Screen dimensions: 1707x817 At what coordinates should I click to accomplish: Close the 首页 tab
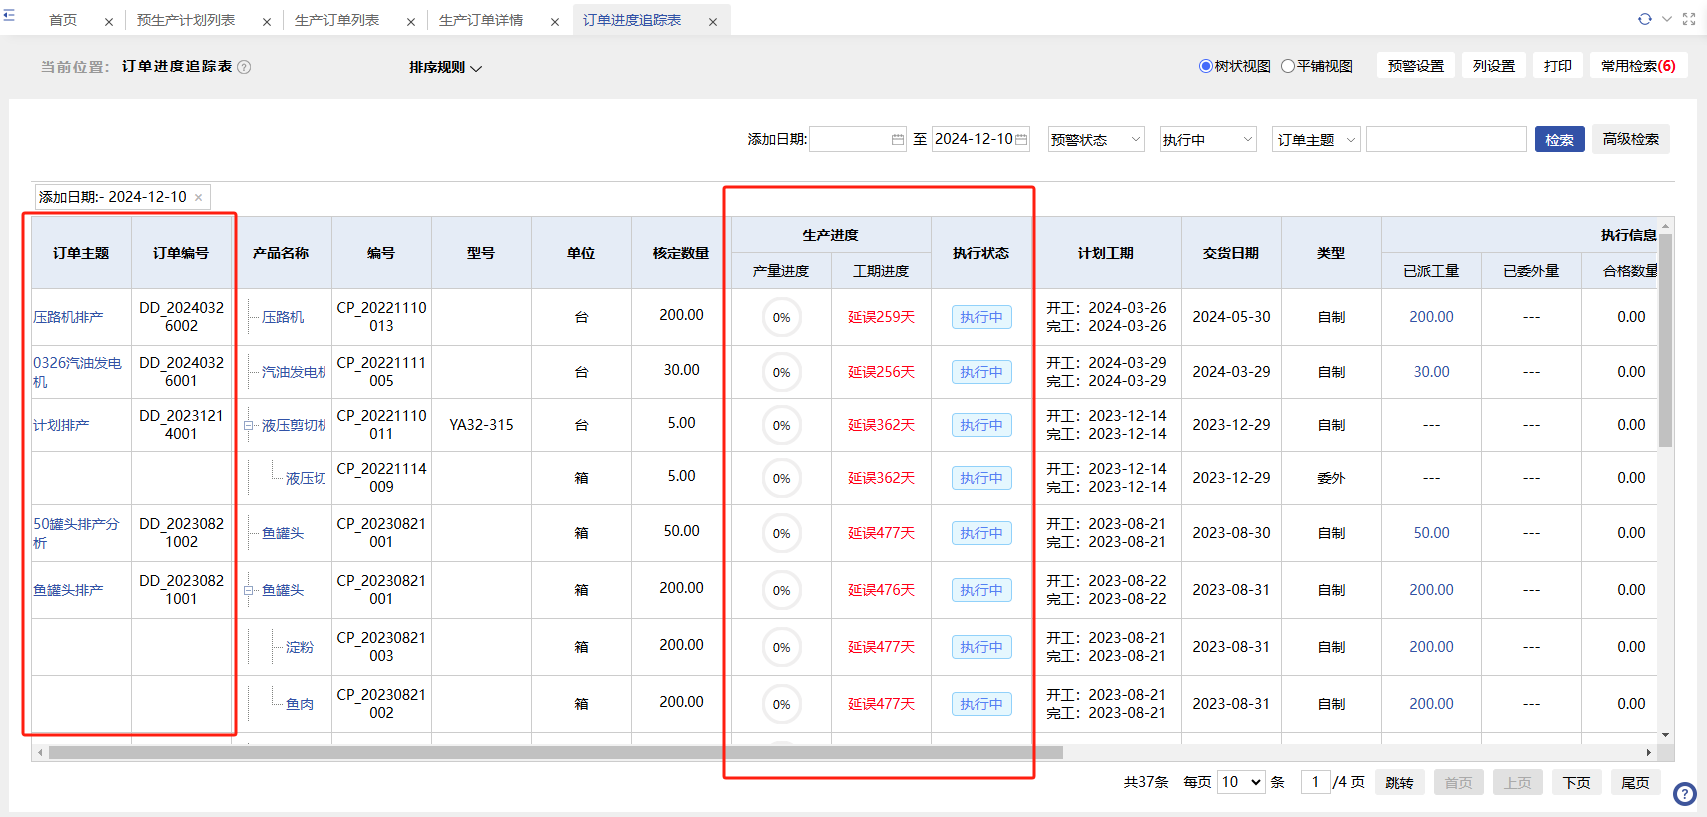[x=108, y=22]
